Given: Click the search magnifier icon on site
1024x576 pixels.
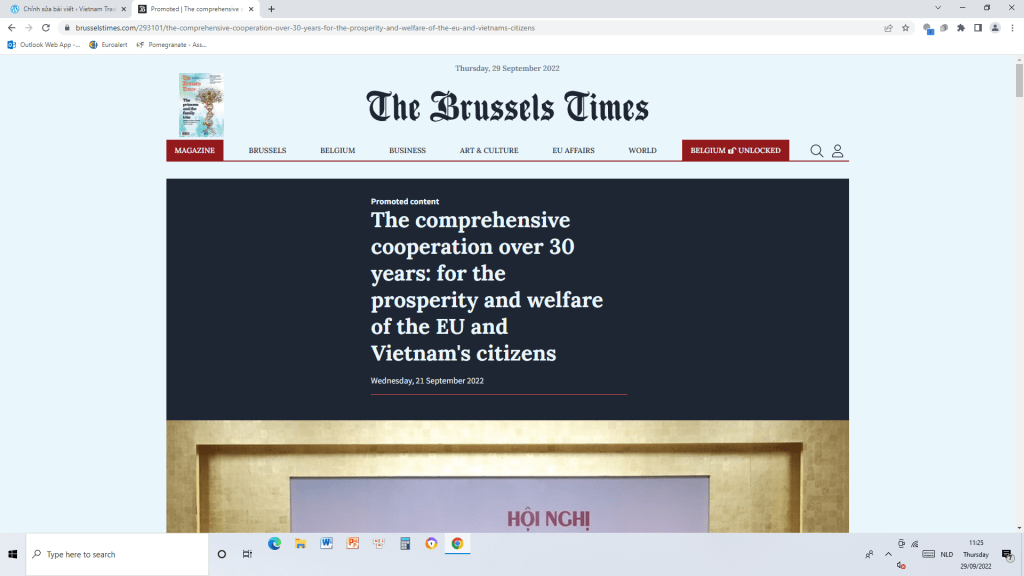Looking at the screenshot, I should coord(816,151).
